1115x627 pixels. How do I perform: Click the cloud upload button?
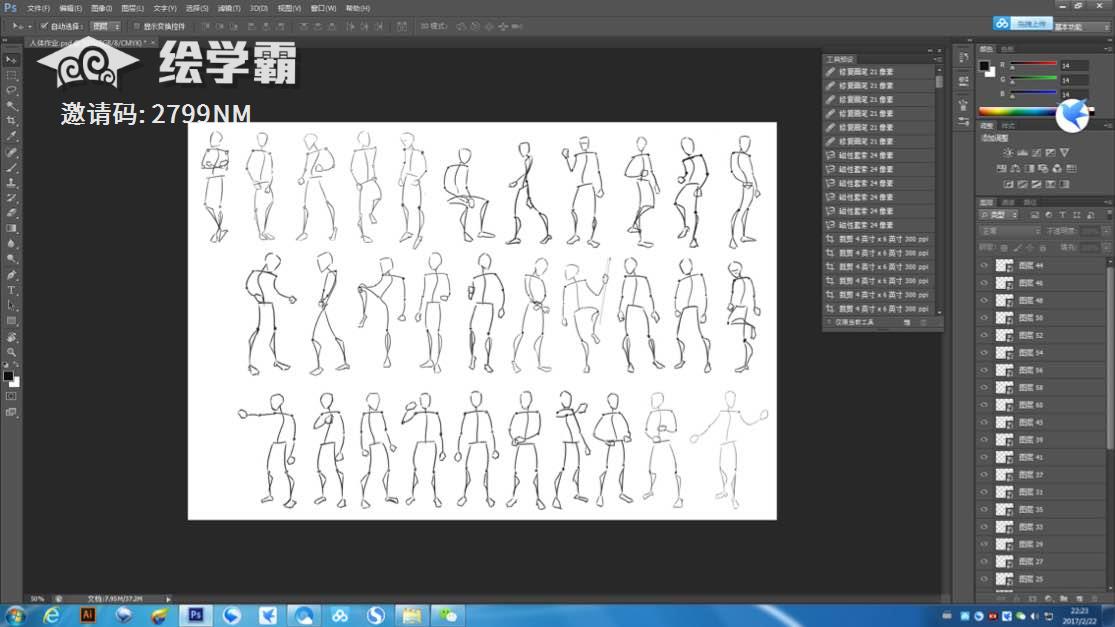(1022, 23)
